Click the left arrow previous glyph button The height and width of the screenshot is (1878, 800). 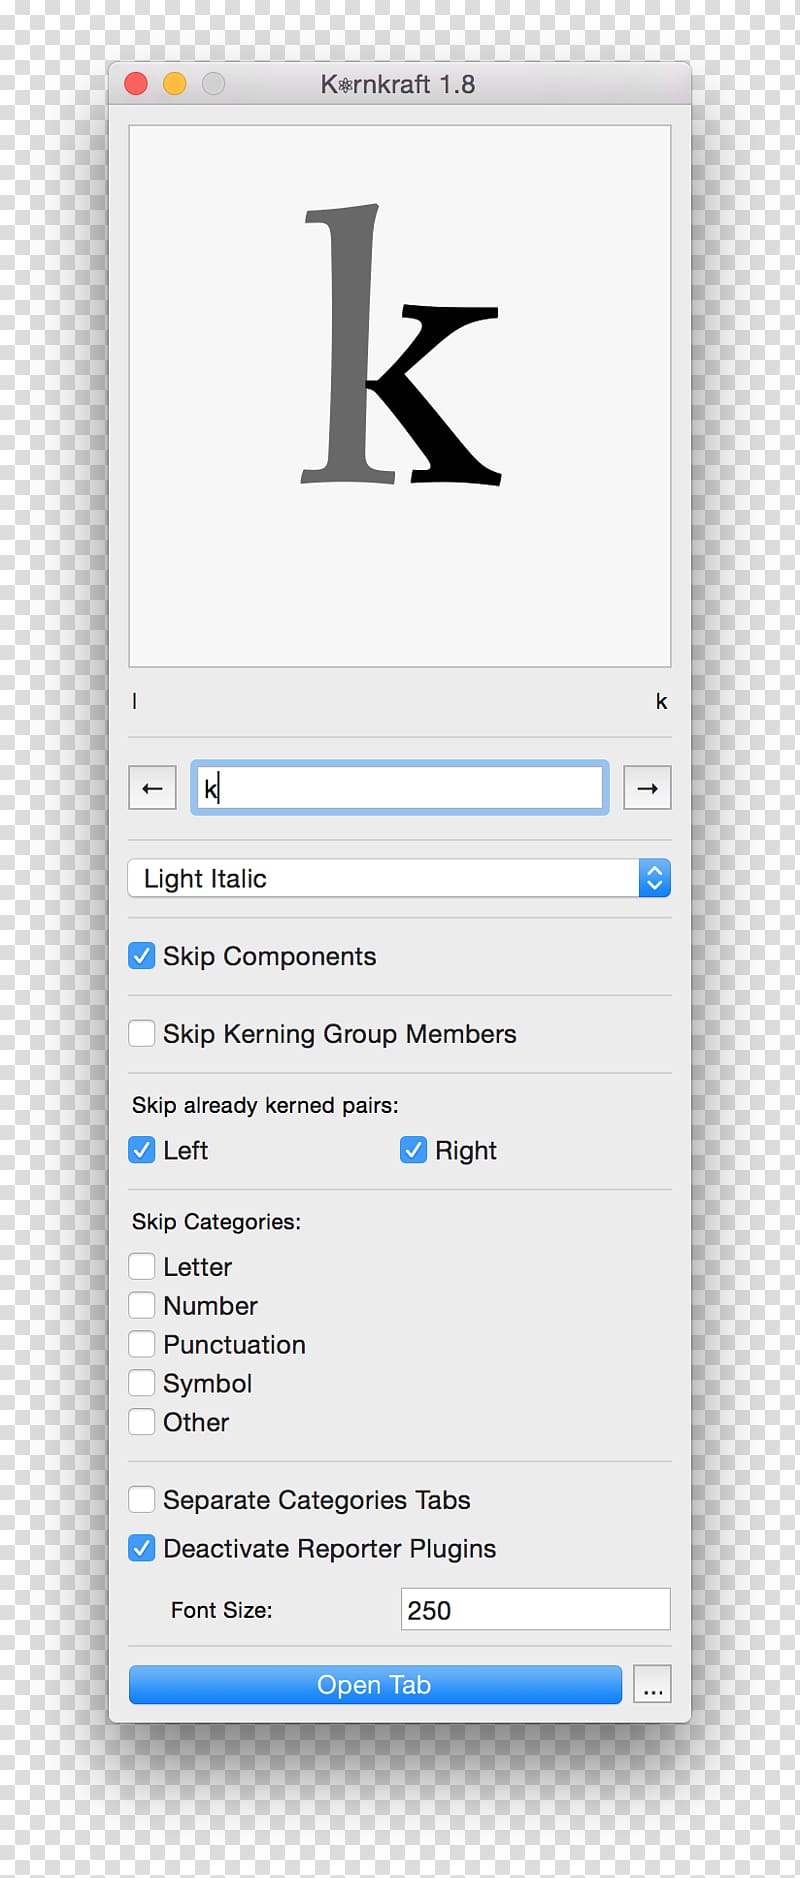[152, 788]
